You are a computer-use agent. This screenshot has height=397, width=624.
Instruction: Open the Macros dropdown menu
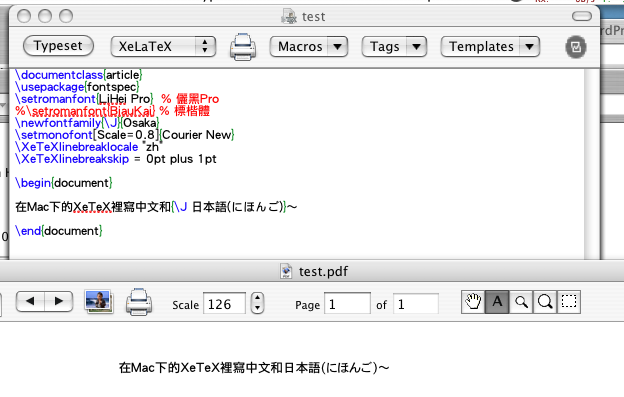click(x=308, y=47)
